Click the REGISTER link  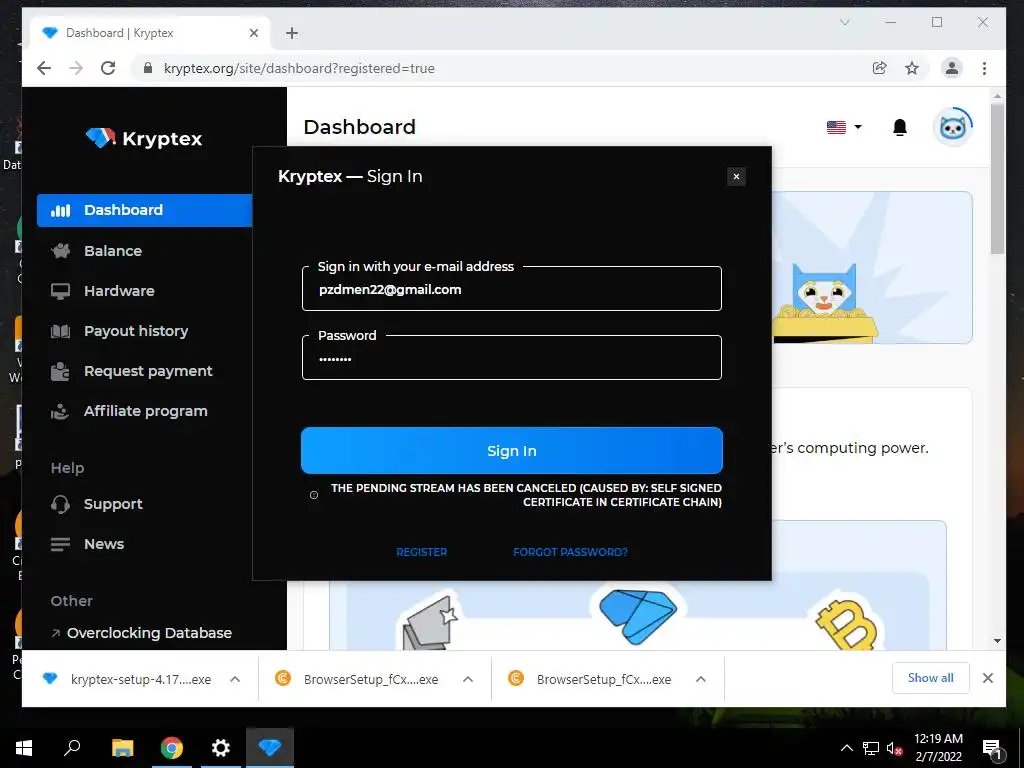pos(421,552)
